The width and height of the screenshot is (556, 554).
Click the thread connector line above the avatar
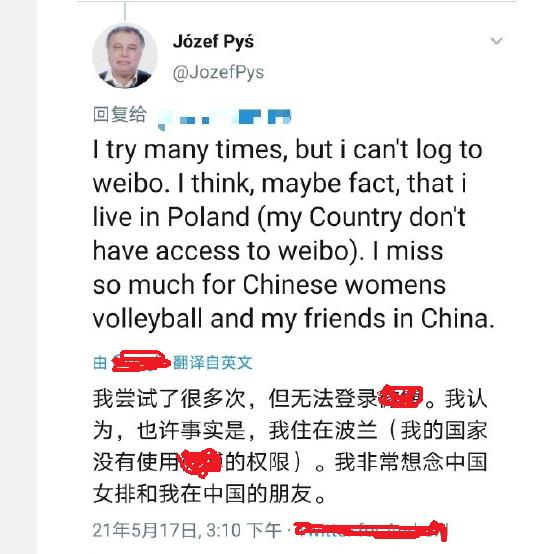125,11
